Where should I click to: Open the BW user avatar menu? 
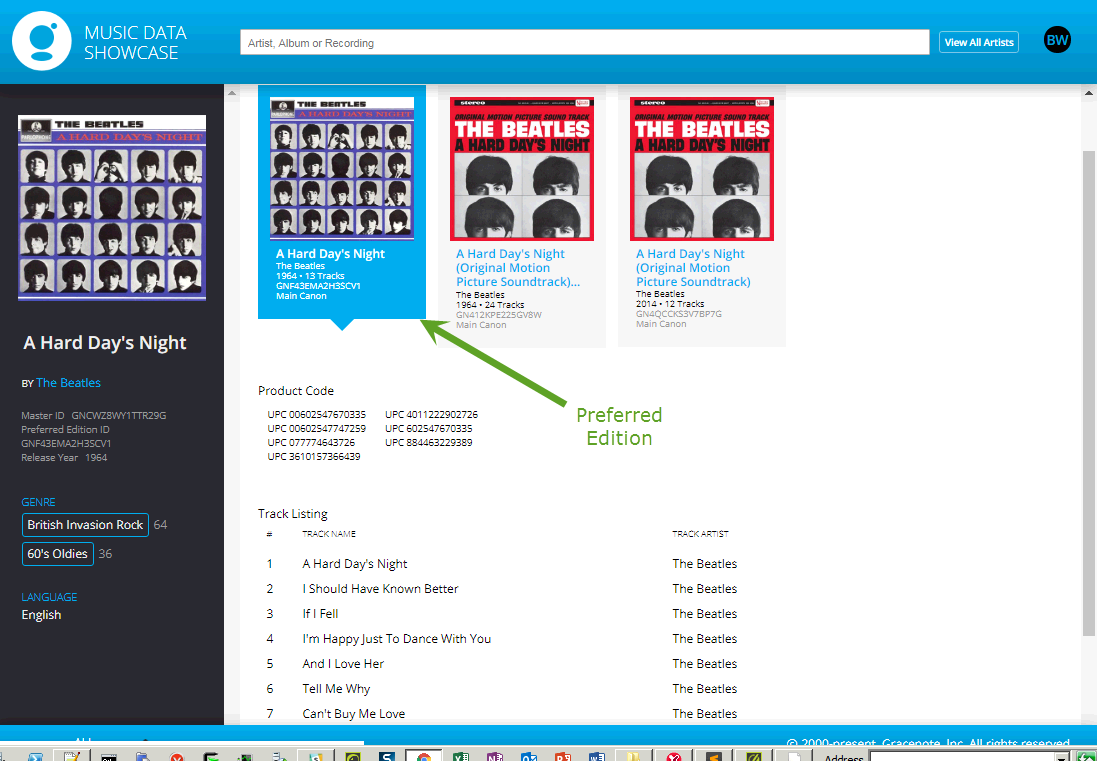pyautogui.click(x=1057, y=40)
